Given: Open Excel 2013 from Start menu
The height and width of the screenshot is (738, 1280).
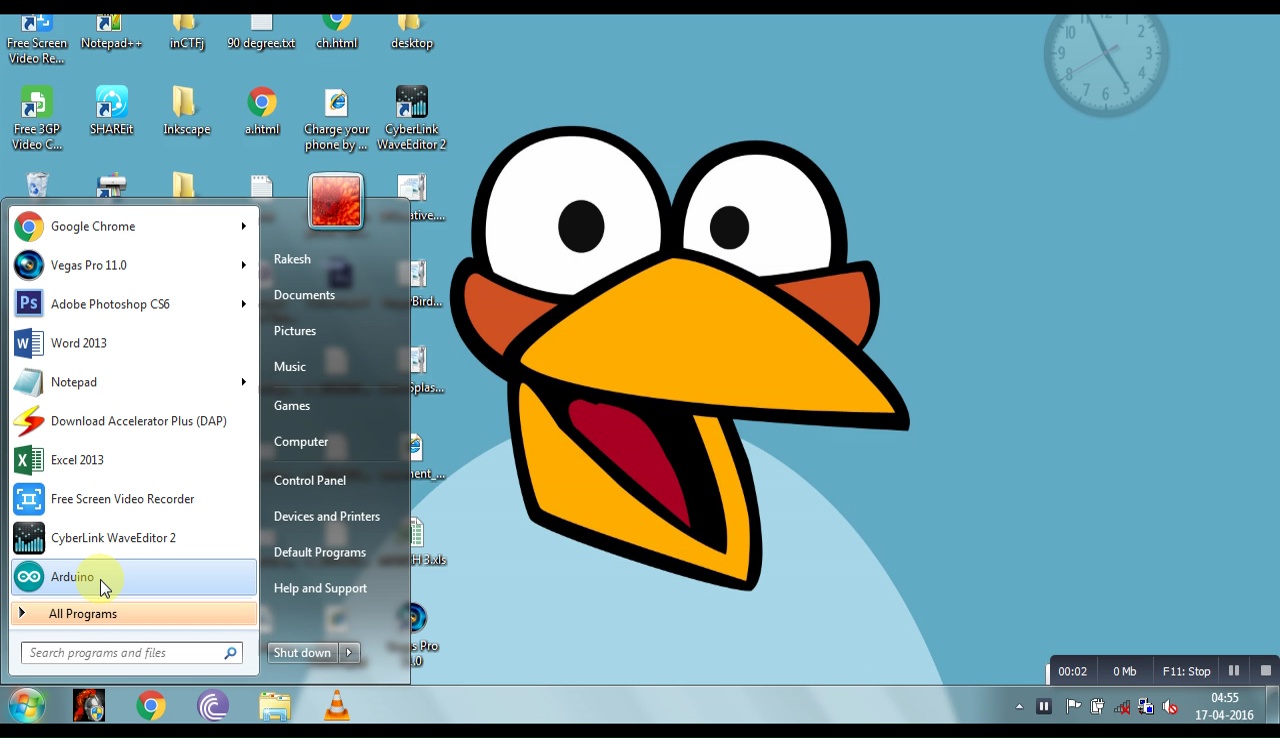Looking at the screenshot, I should pos(134,461).
